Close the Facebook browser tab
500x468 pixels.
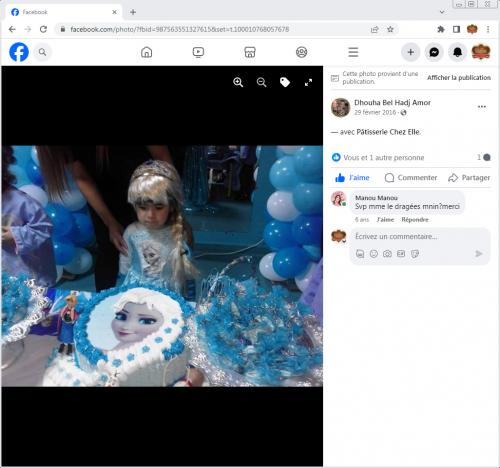(x=114, y=12)
